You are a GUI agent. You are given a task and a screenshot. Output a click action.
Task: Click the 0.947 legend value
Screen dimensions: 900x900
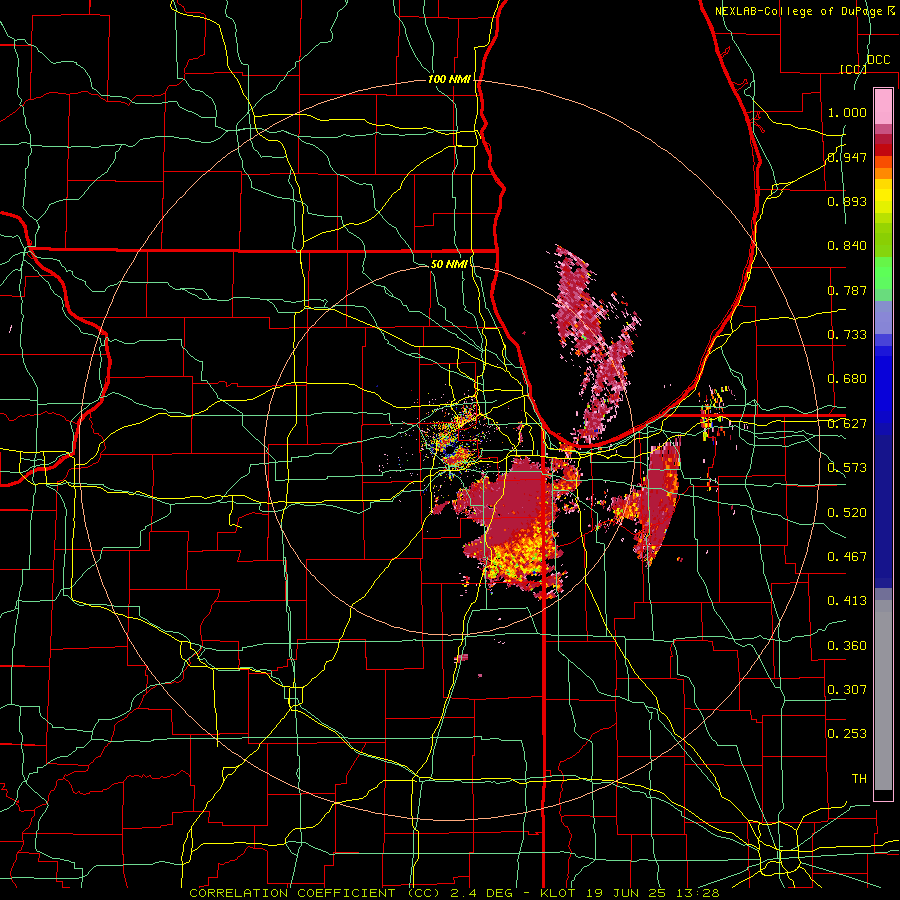tap(847, 157)
